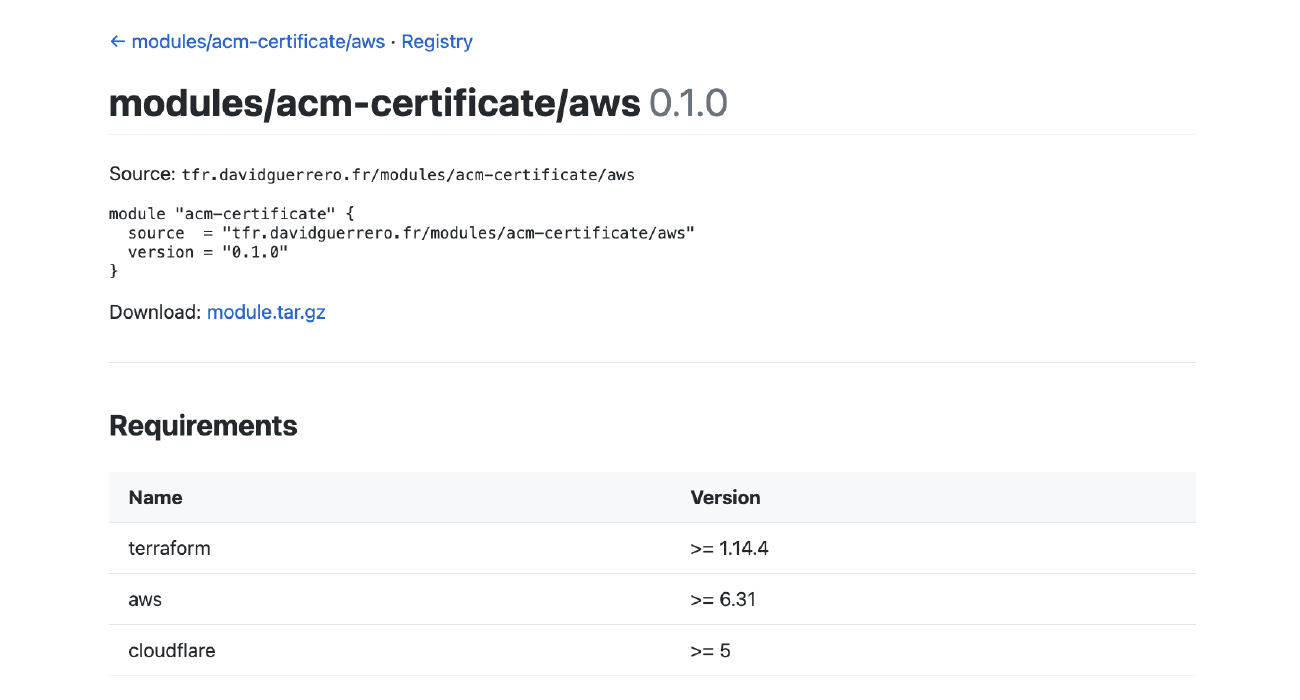
Task: Click the Download: label text
Action: click(x=153, y=311)
